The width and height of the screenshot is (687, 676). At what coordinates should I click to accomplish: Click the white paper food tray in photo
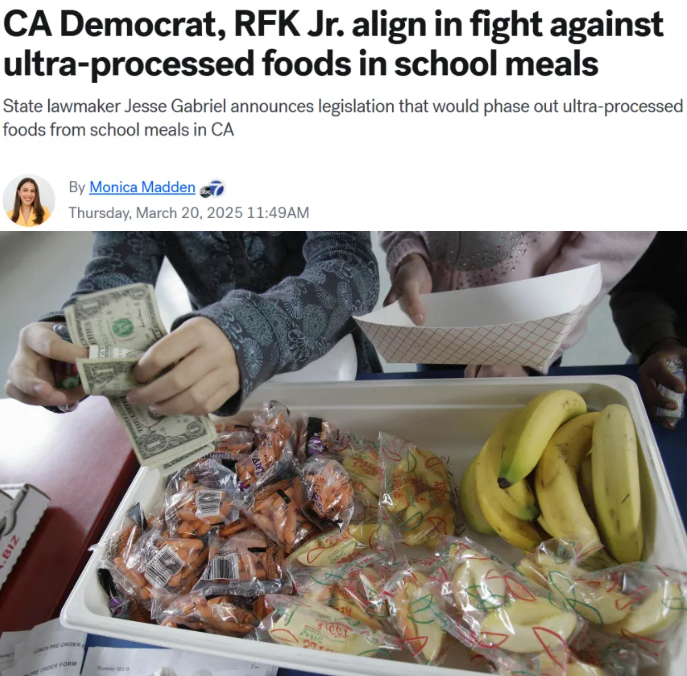(x=478, y=320)
